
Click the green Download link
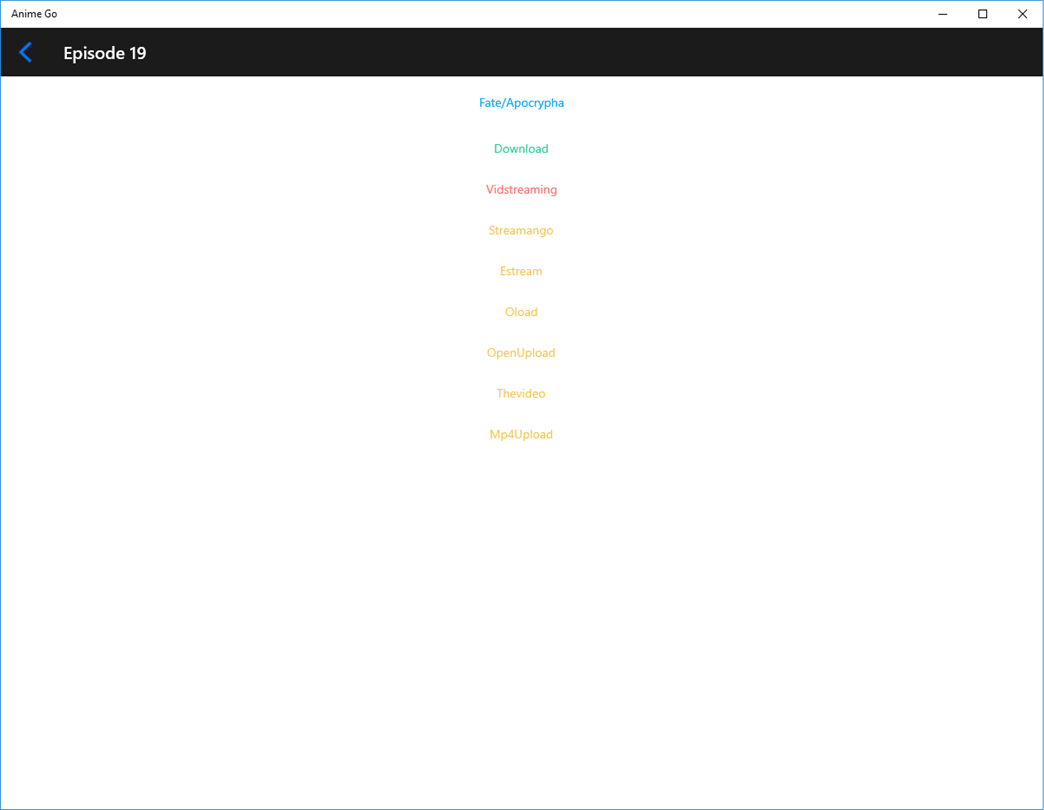point(521,148)
